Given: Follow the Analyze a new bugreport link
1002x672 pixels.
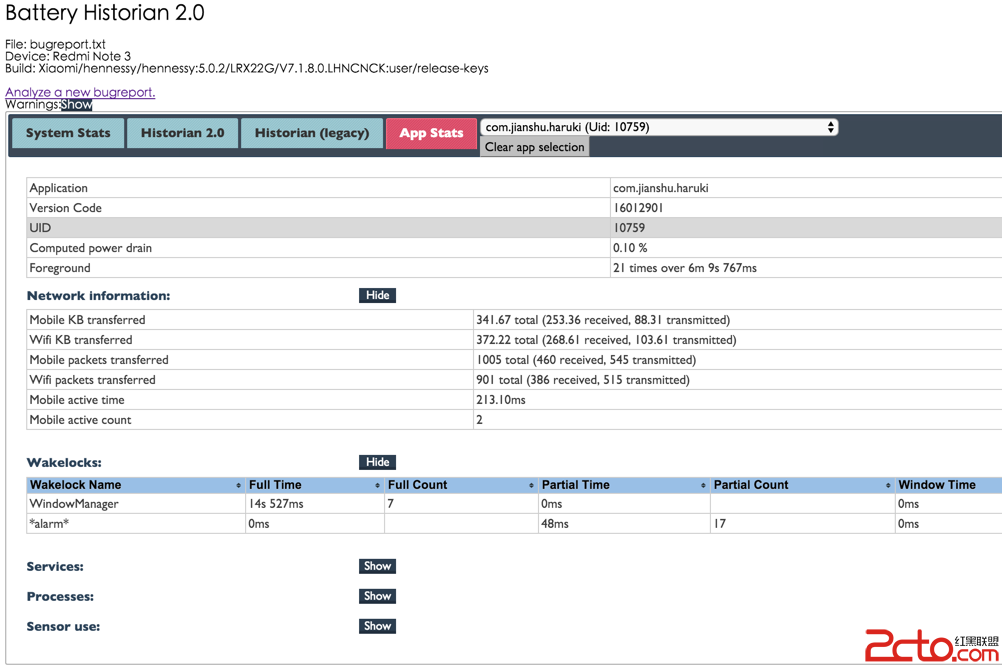Looking at the screenshot, I should pyautogui.click(x=80, y=92).
